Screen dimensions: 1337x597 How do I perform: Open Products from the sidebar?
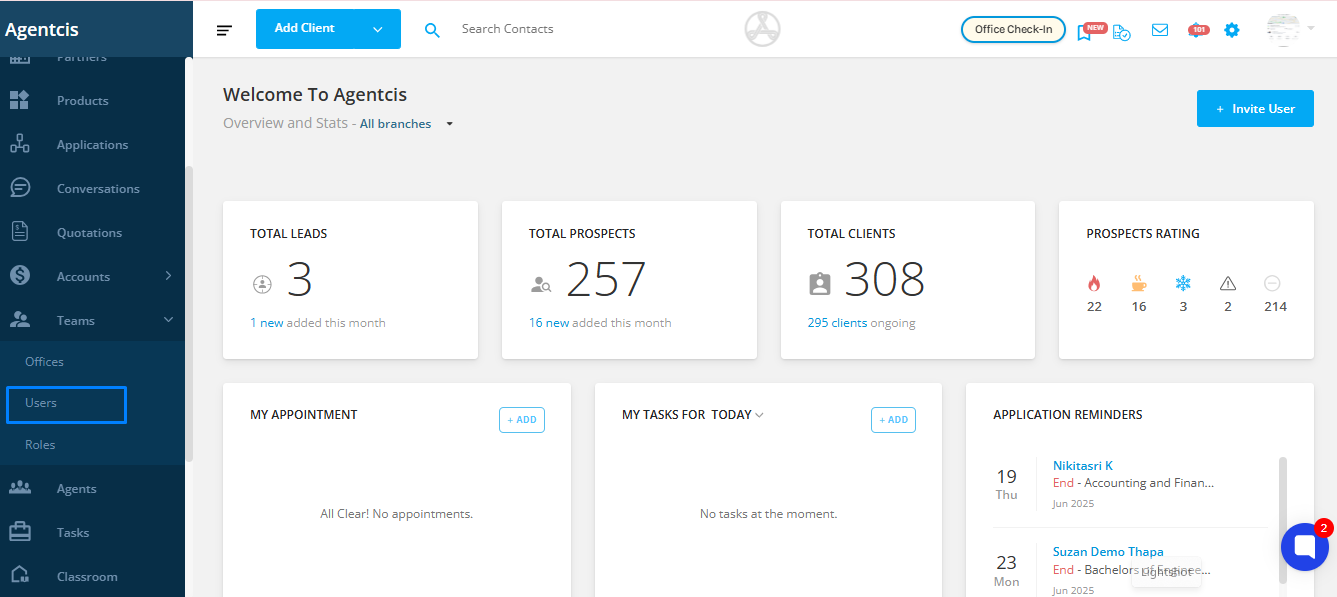coord(83,101)
